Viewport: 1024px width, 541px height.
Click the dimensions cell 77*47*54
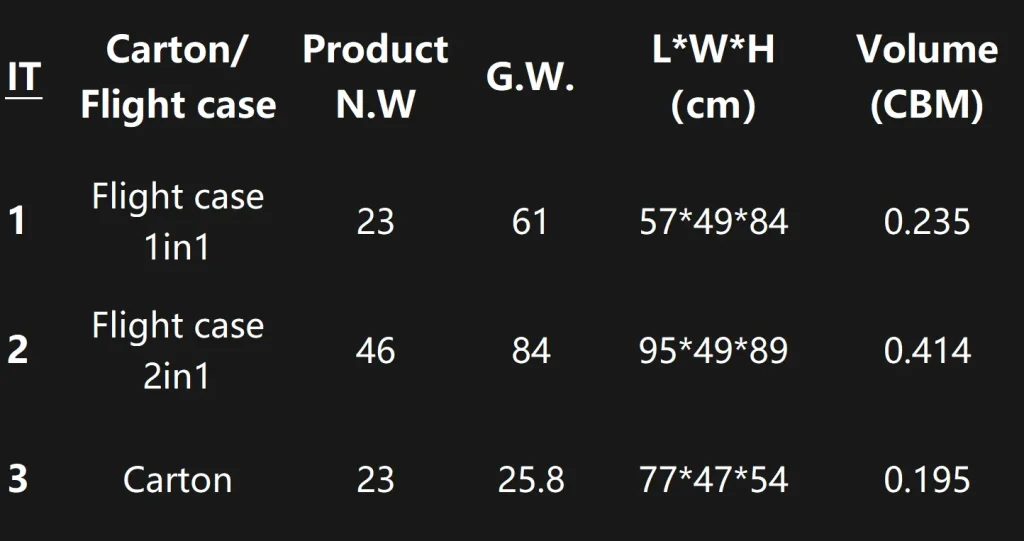click(713, 480)
